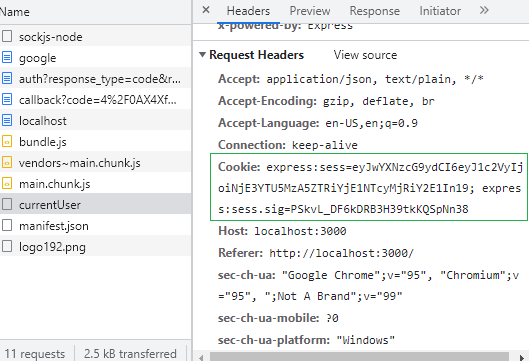Click the document icon beside callback request
The width and height of the screenshot is (529, 361).
tap(7, 99)
